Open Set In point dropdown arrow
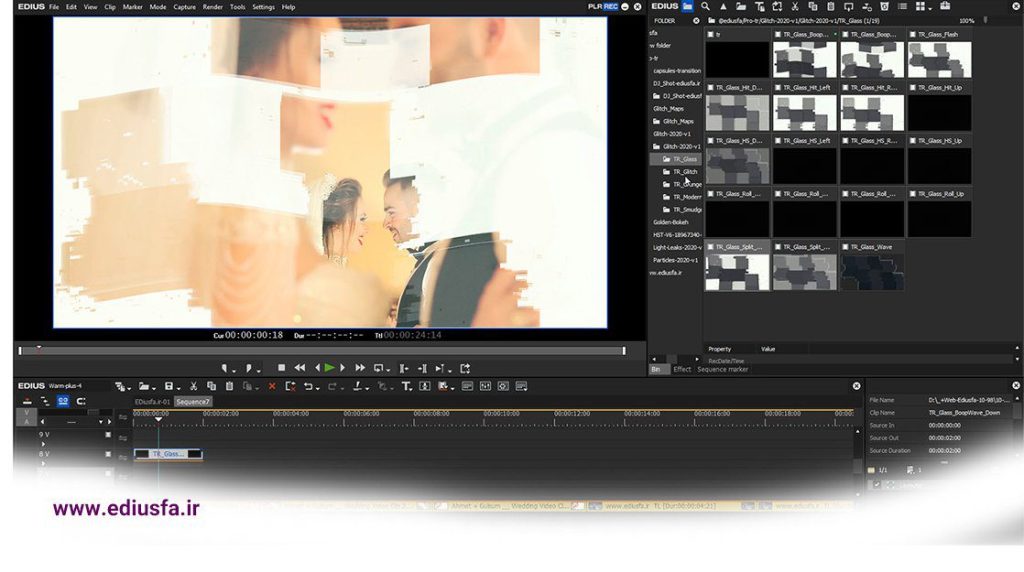This screenshot has height=572, width=1024. point(233,371)
